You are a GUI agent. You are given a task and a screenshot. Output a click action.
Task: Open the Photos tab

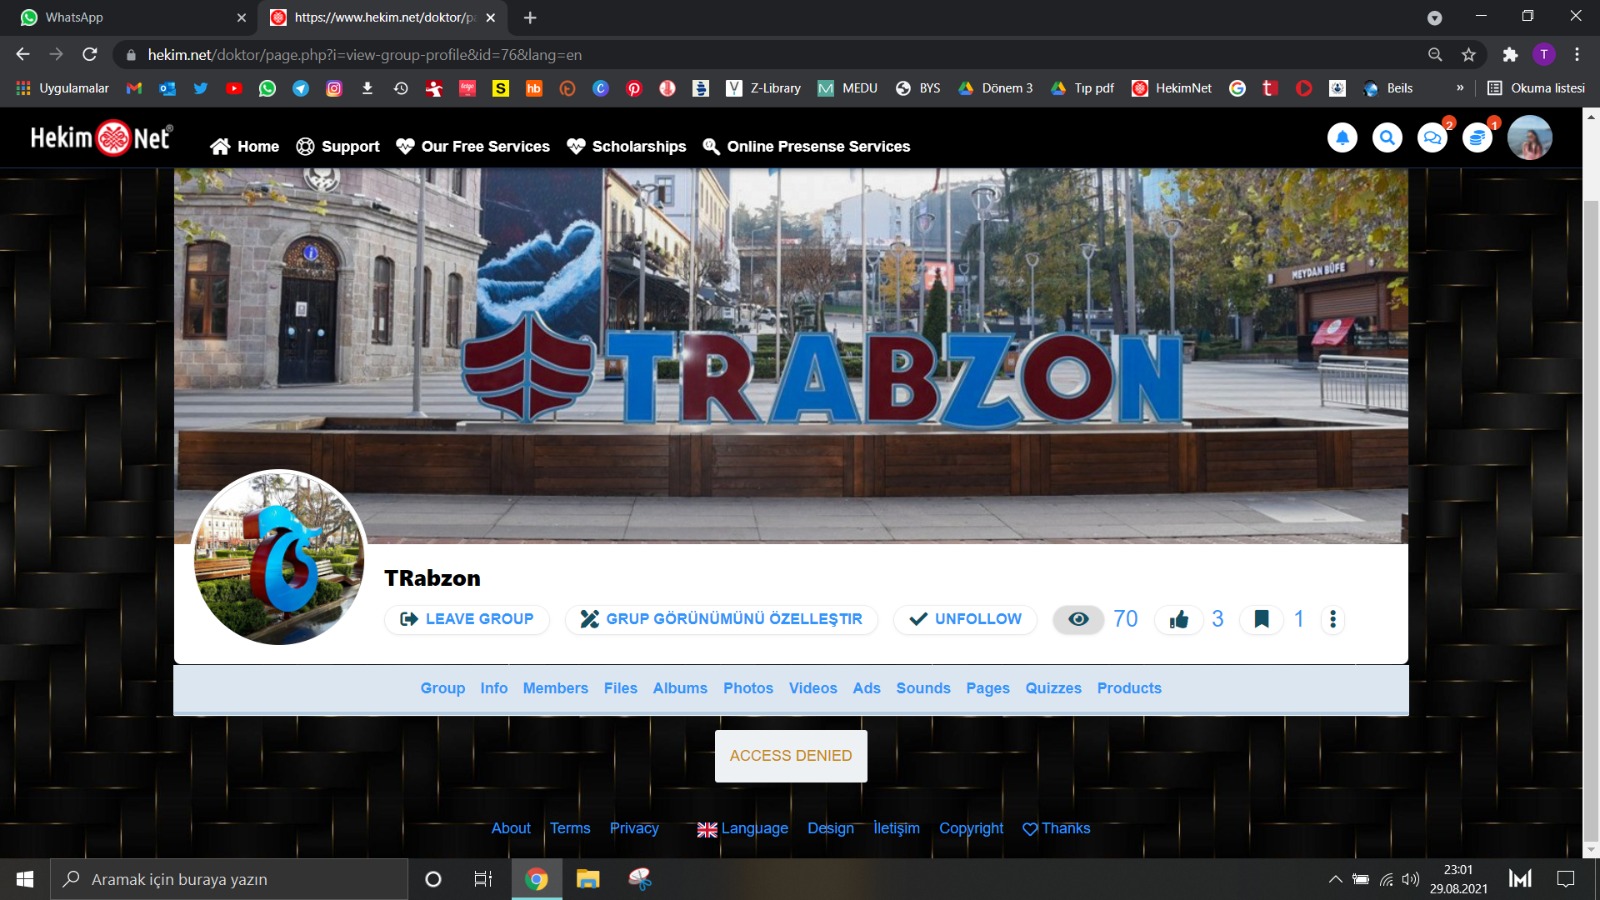(748, 689)
